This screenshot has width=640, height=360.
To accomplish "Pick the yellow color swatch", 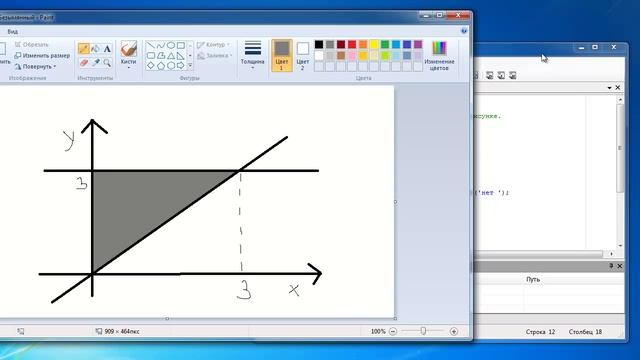I will tap(374, 44).
